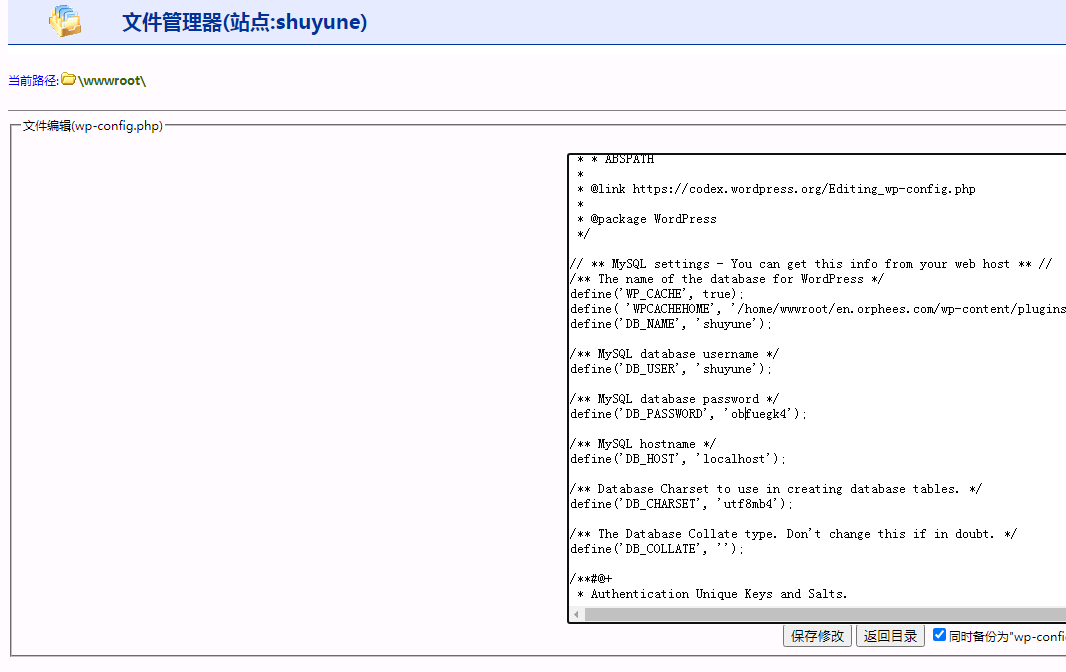This screenshot has height=672, width=1066.
Task: Open the \wwwroot\ path link
Action: 112,80
